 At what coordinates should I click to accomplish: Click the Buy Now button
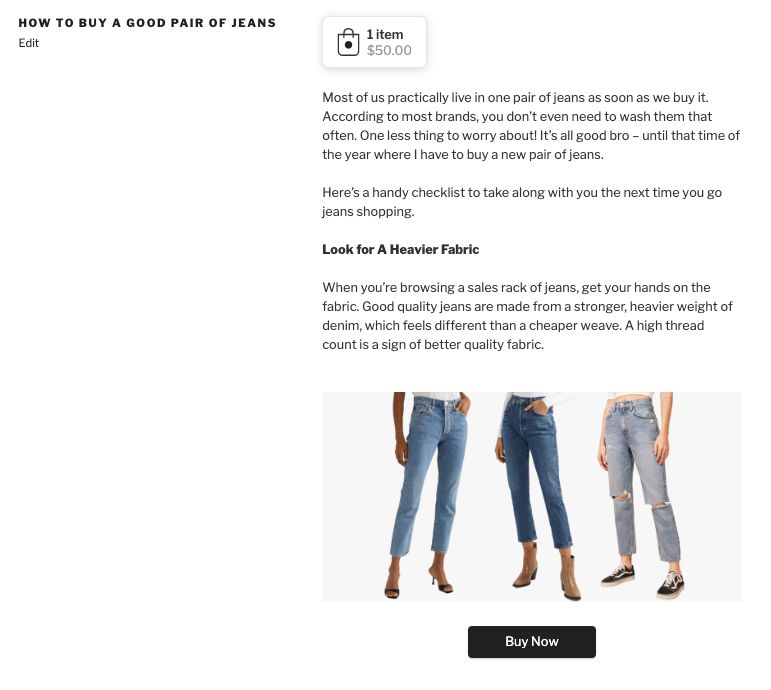point(532,642)
